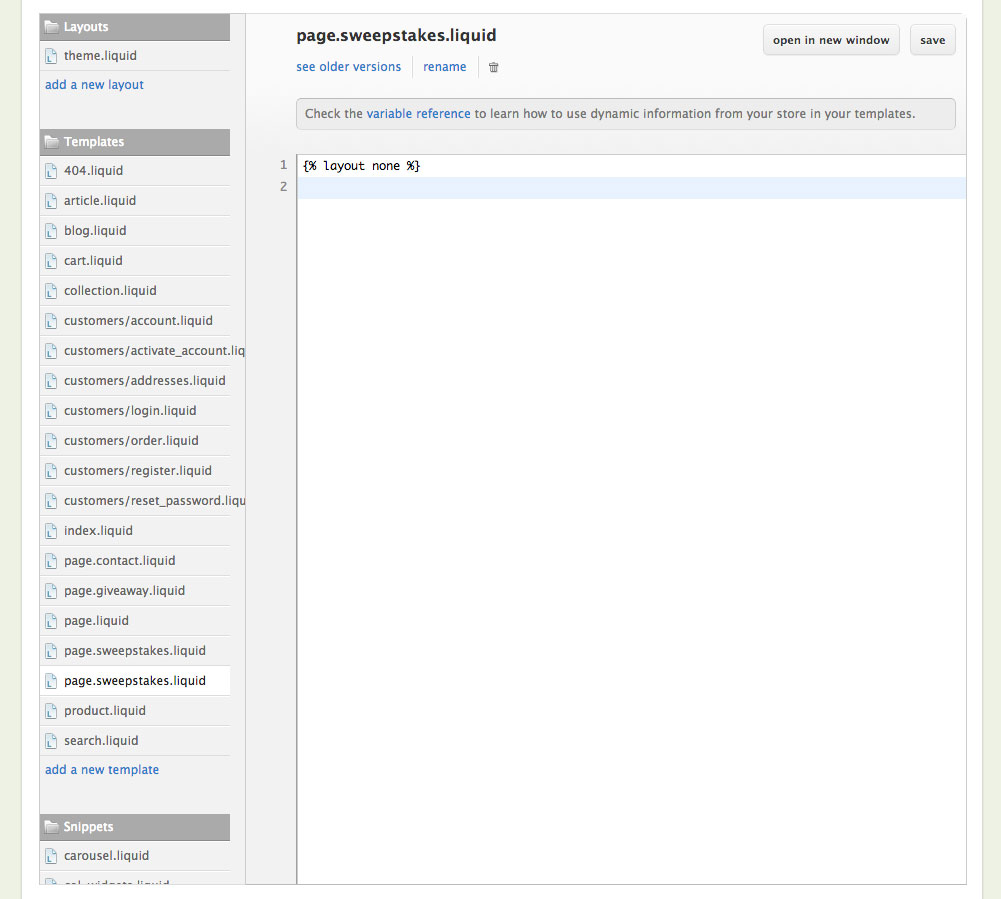Click file icon beside cart.liquid

click(51, 261)
